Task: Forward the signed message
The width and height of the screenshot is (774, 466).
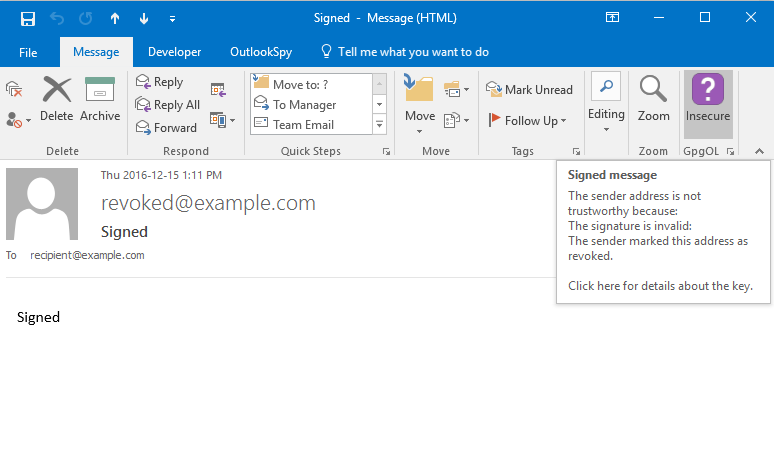Action: (x=166, y=127)
